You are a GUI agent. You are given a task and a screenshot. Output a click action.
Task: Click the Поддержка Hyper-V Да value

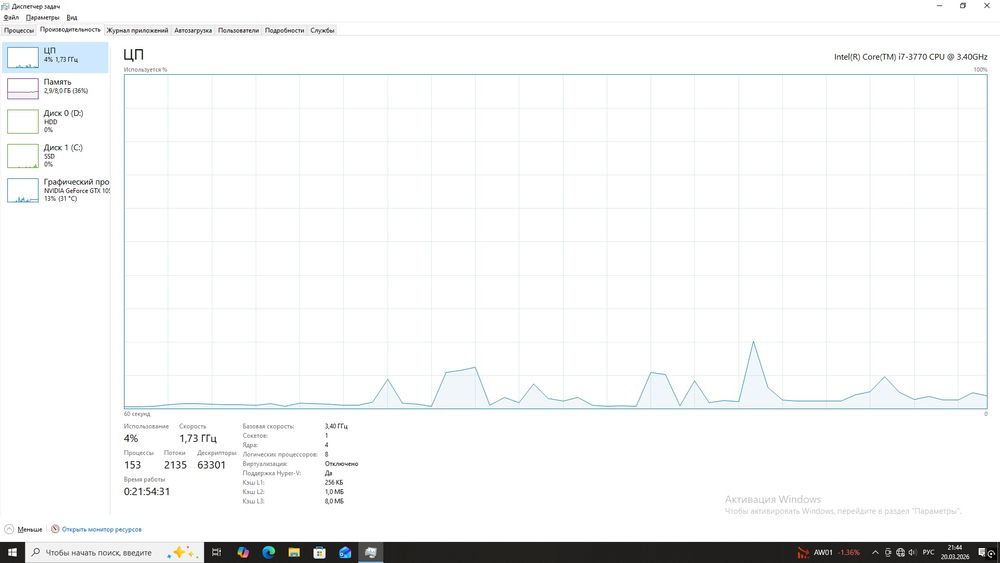(328, 473)
